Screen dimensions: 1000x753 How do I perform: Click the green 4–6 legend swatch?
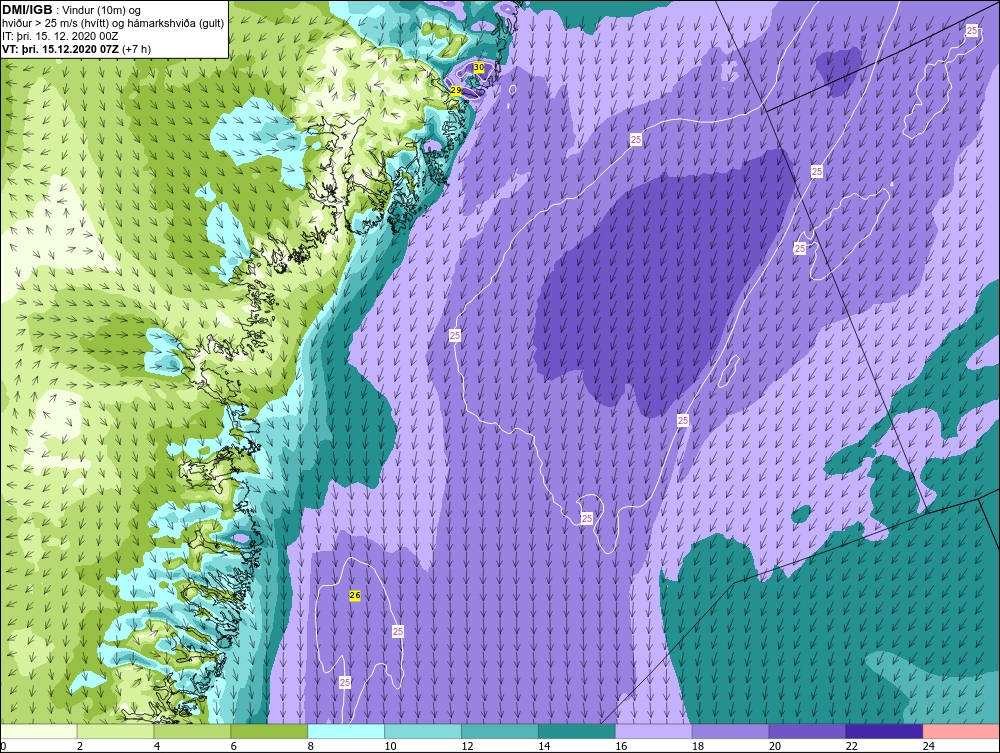click(193, 731)
